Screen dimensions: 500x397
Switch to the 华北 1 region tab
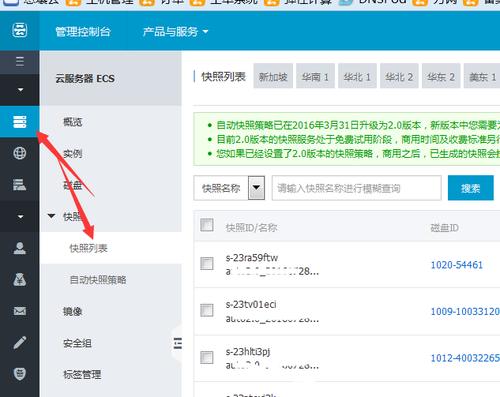coord(357,76)
